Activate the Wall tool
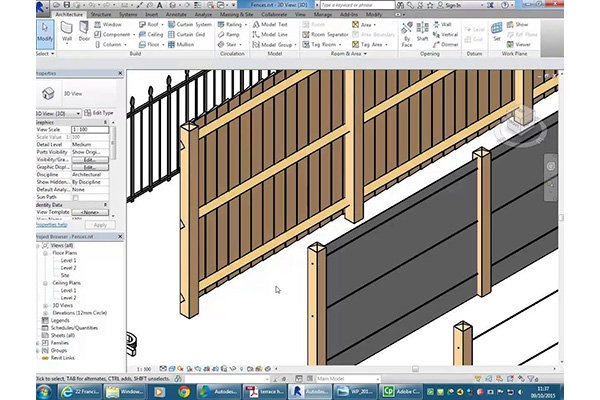Screen dimensions: 600x400 click(67, 32)
